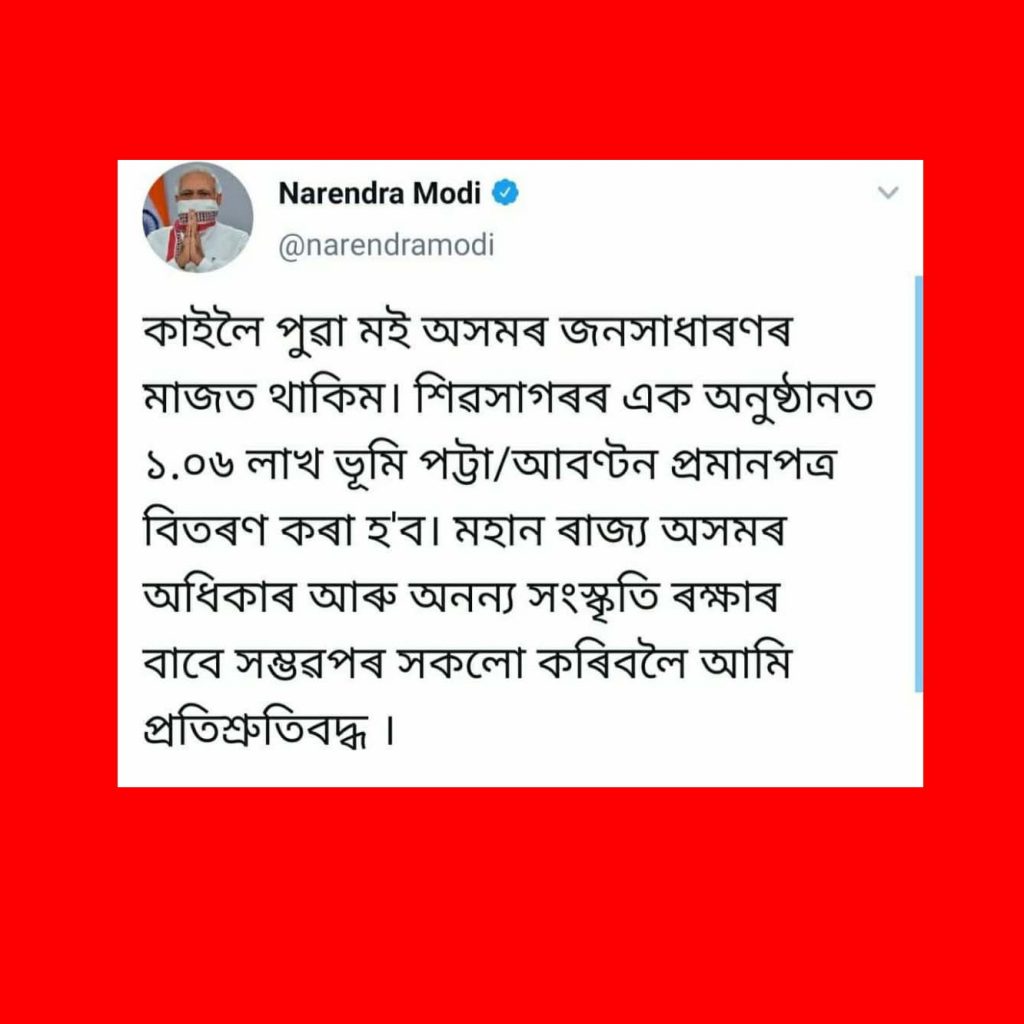Click the word ভূমি in the third line
Image resolution: width=1024 pixels, height=1024 pixels.
coord(370,465)
